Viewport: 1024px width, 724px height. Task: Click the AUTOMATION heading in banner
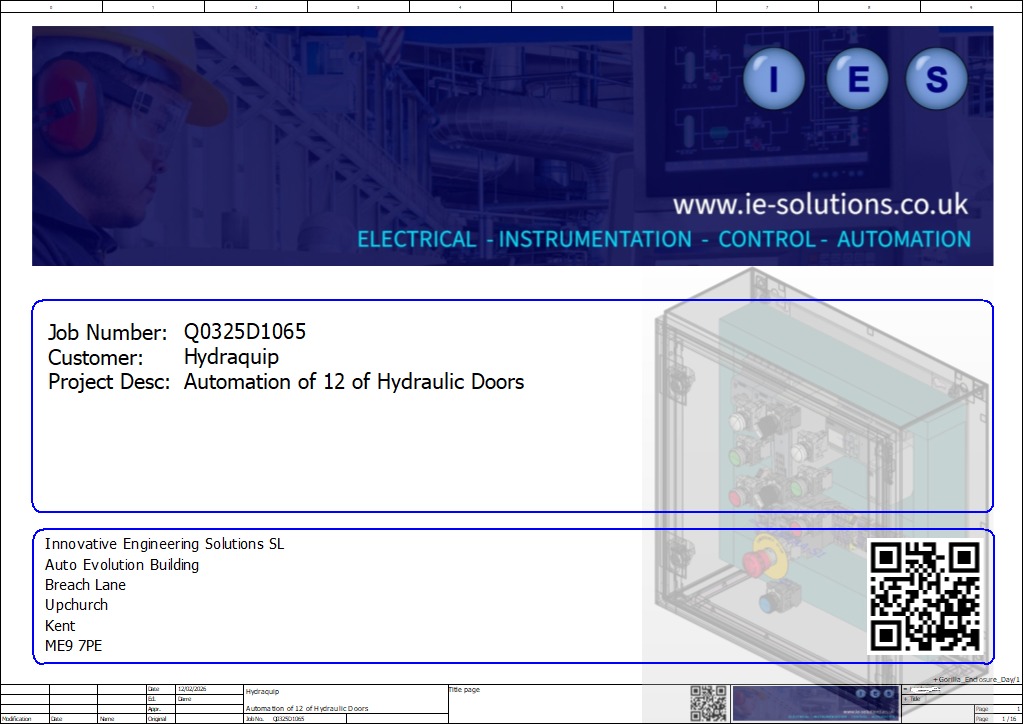point(903,240)
